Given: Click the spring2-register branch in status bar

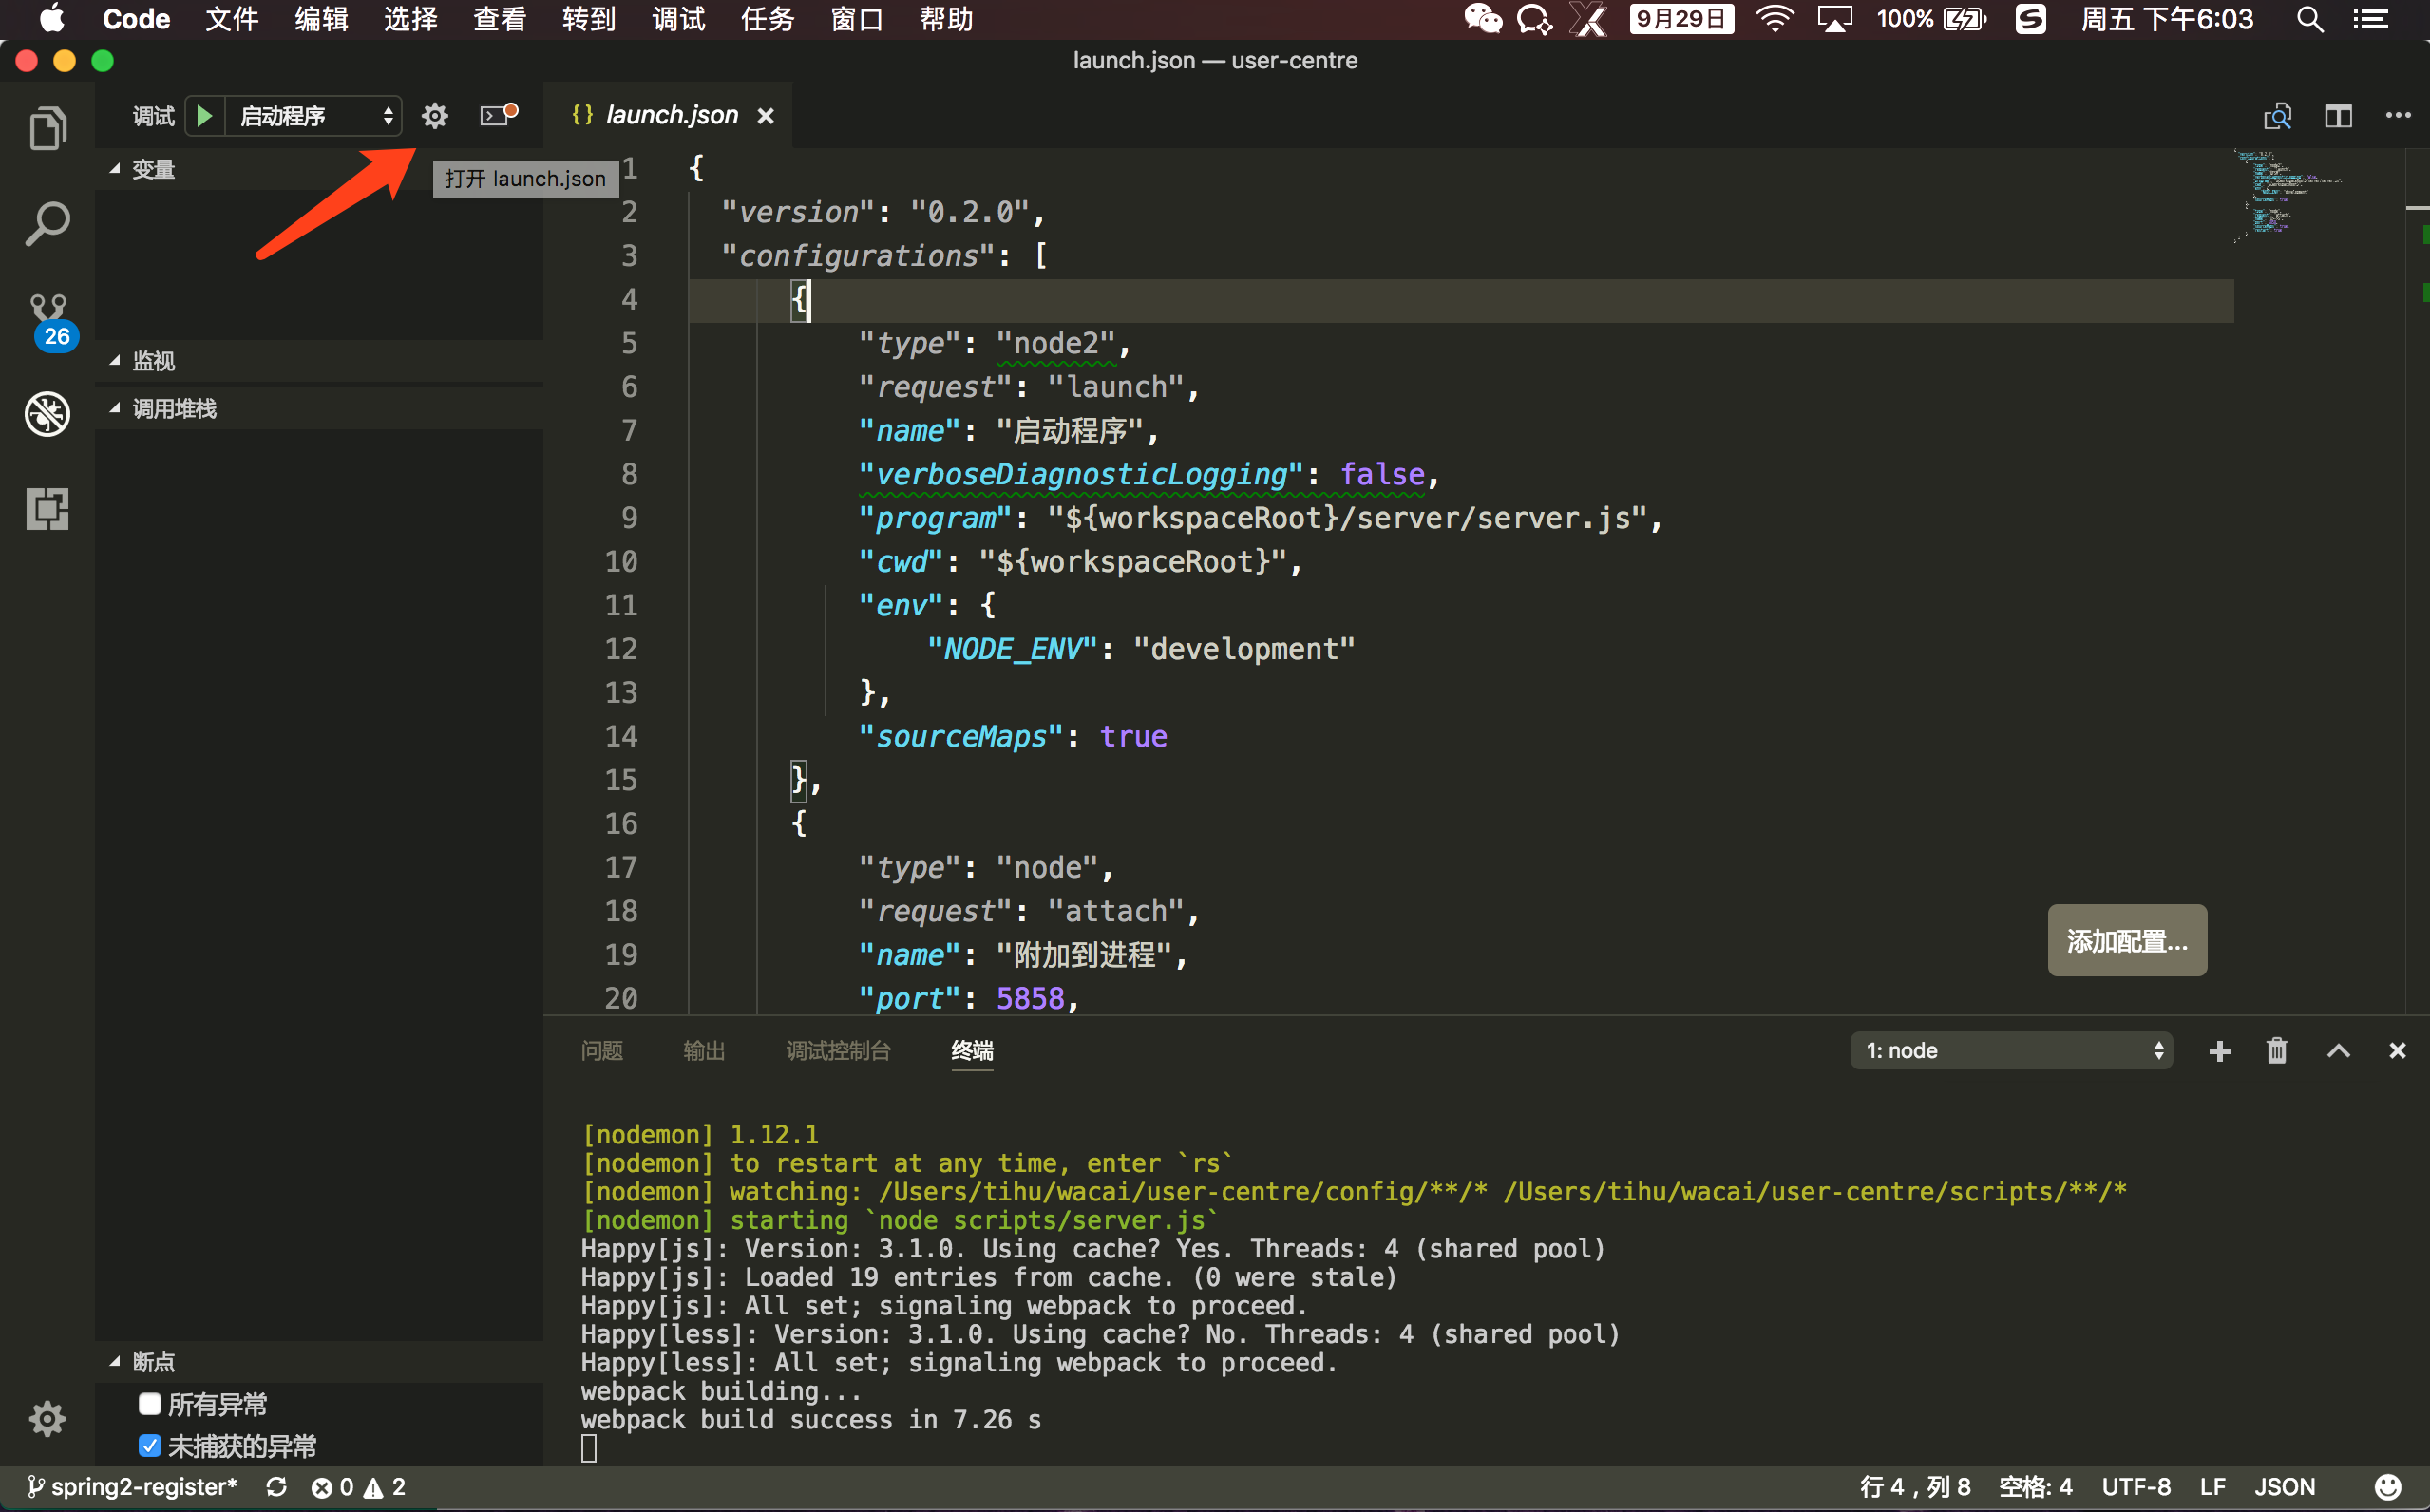Looking at the screenshot, I should coord(133,1487).
